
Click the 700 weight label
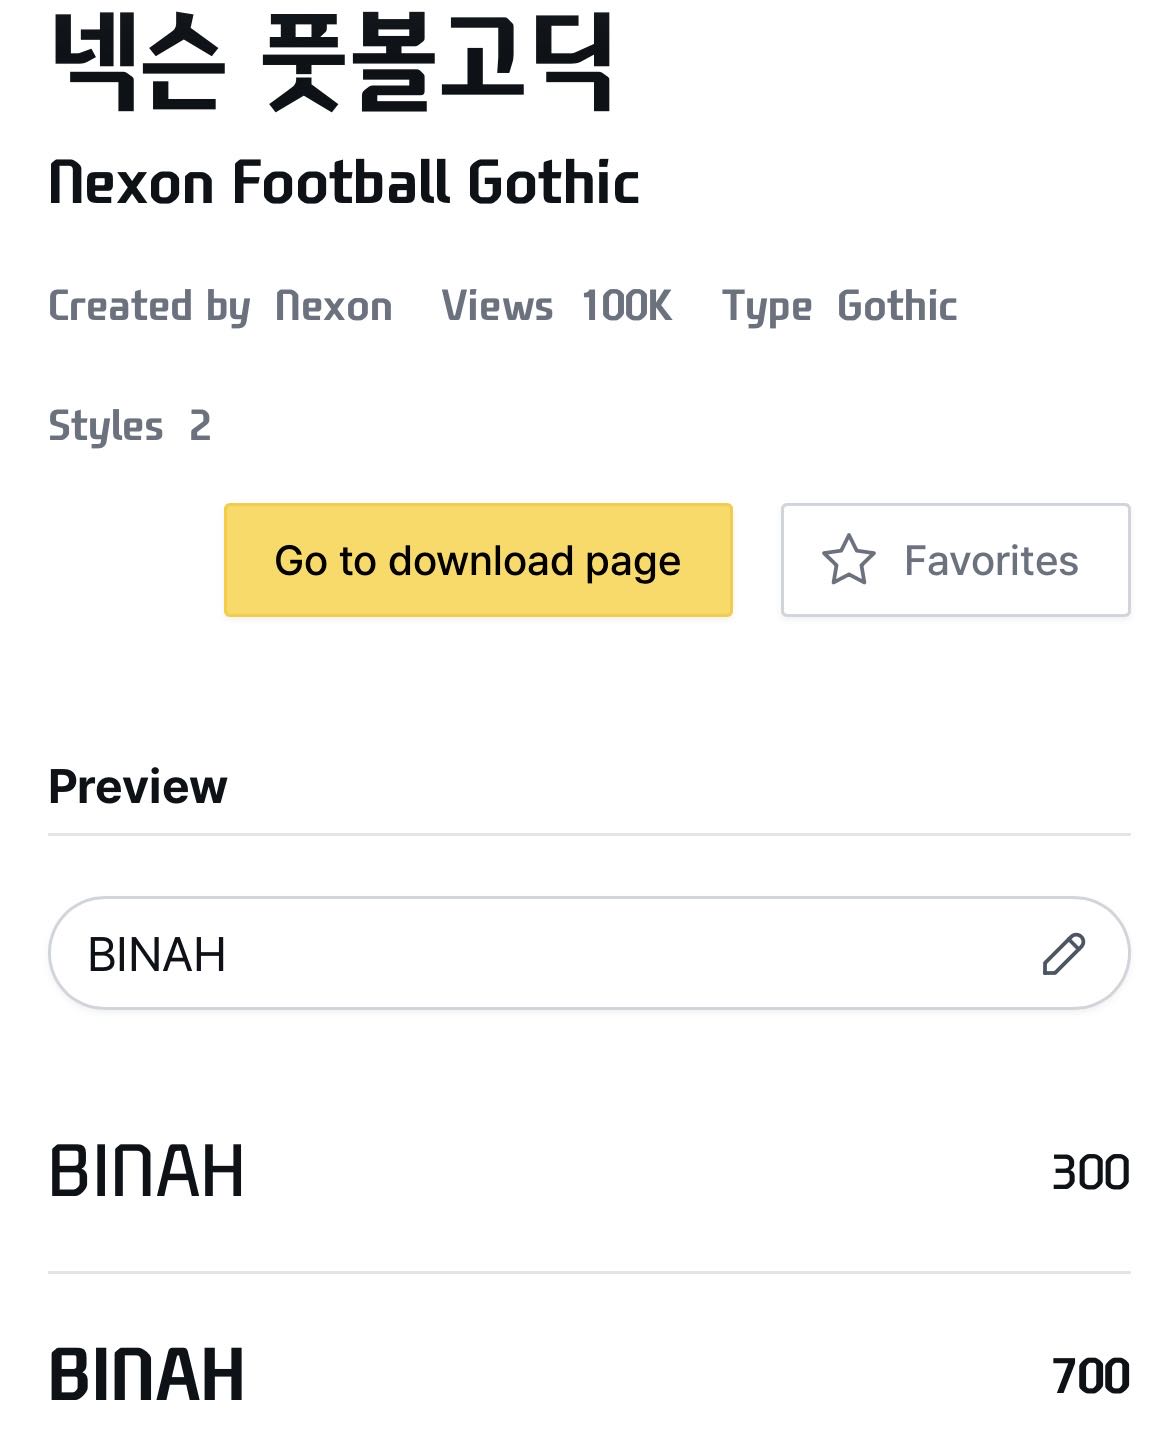click(1090, 1376)
